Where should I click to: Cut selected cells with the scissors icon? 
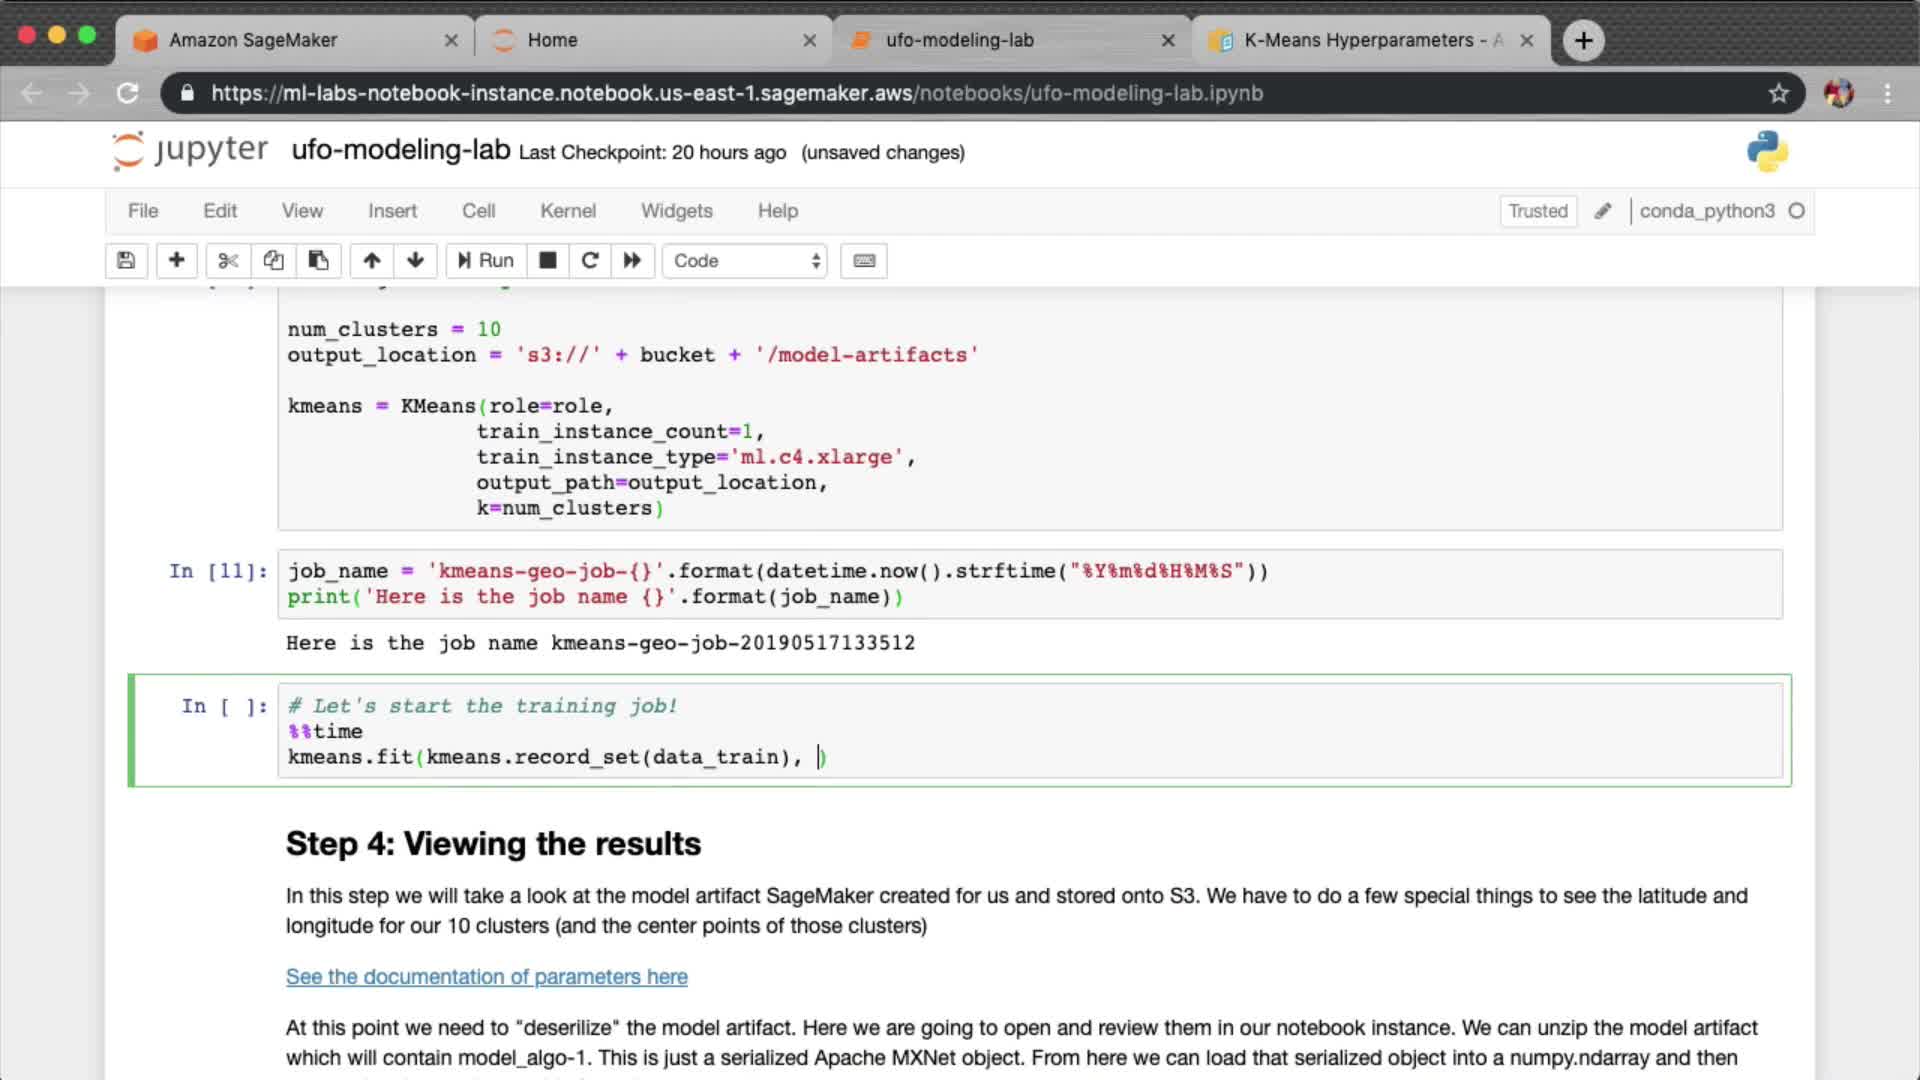pyautogui.click(x=228, y=261)
